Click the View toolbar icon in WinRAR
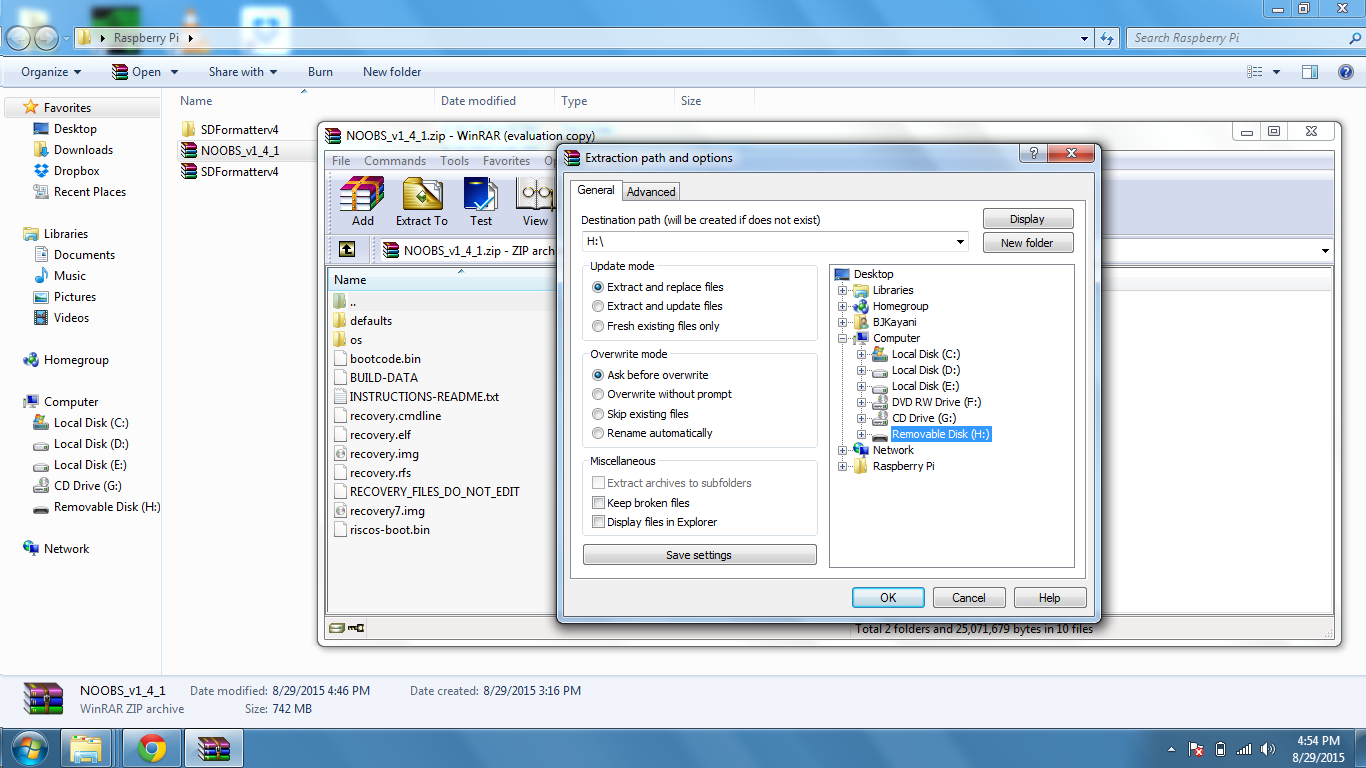The image size is (1366, 768). [x=535, y=201]
